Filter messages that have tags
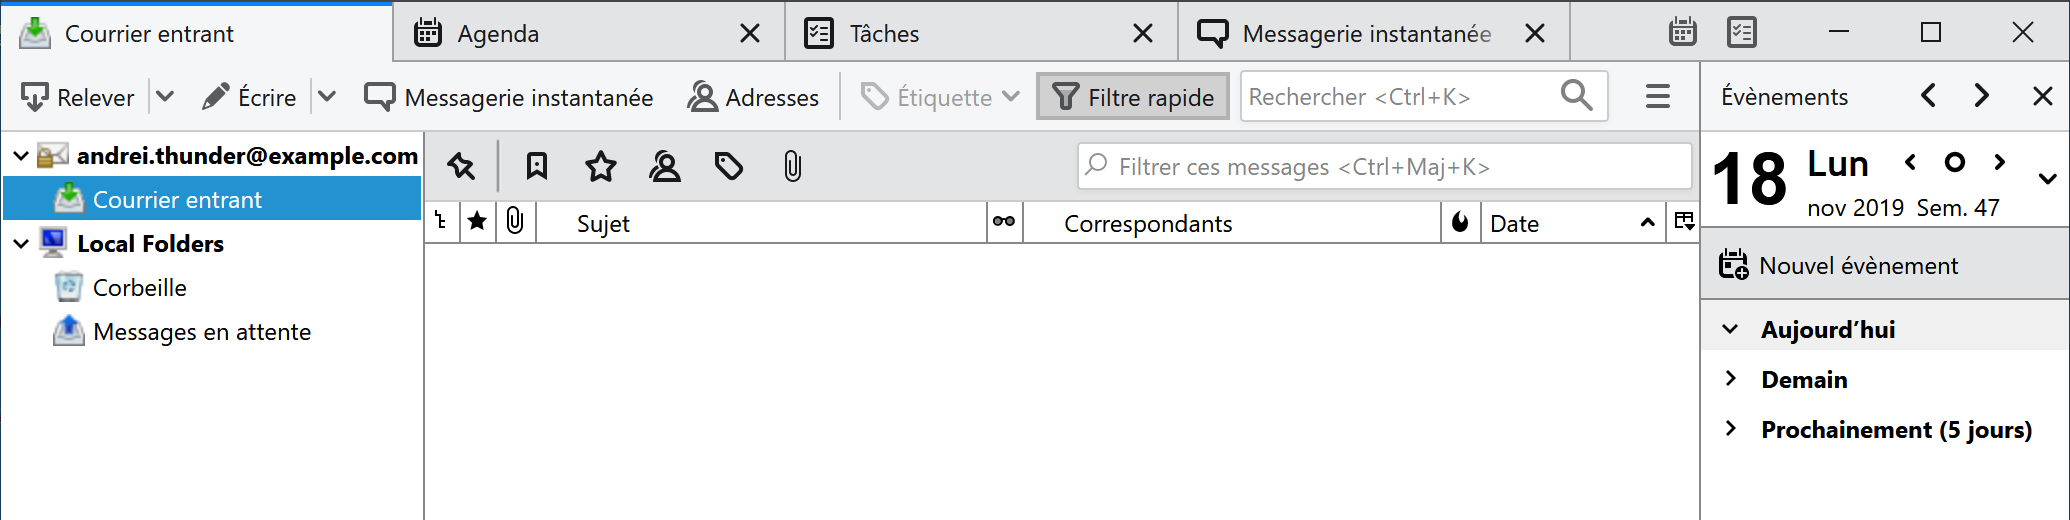The width and height of the screenshot is (2070, 520). pos(729,166)
